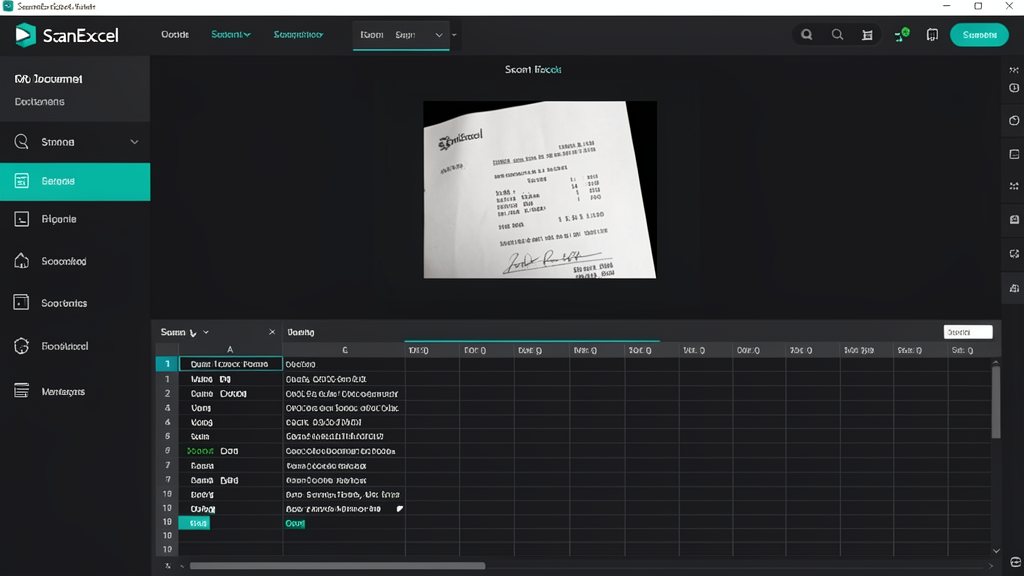Expand the chevron on the Stnooe sidebar row

click(x=134, y=142)
